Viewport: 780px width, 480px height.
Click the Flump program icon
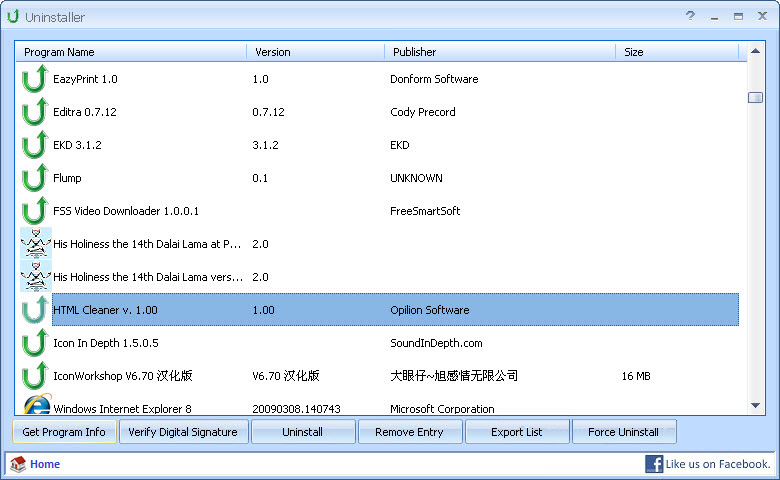(x=35, y=178)
